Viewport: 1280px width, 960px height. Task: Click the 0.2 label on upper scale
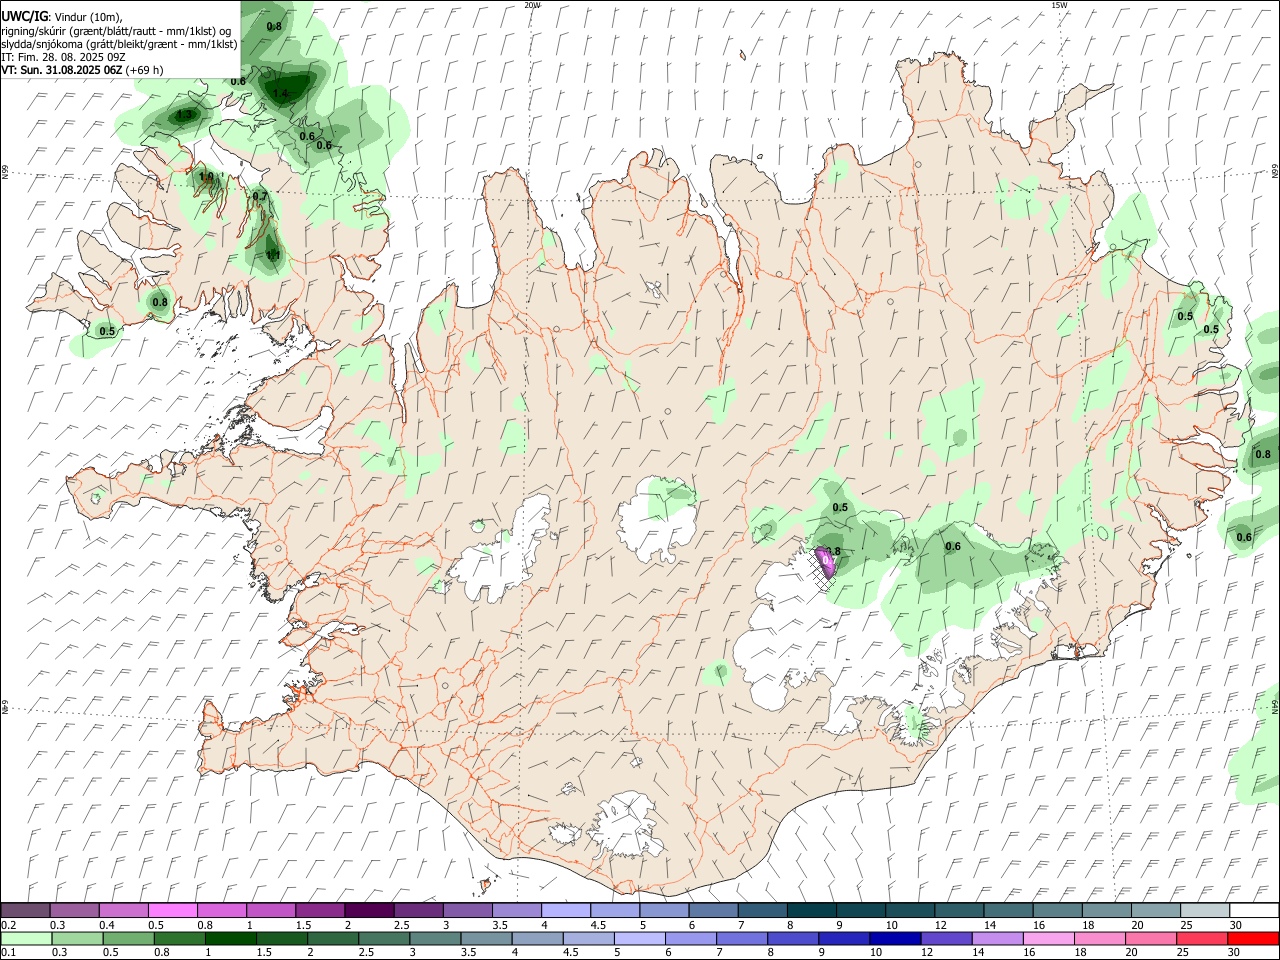[8, 925]
